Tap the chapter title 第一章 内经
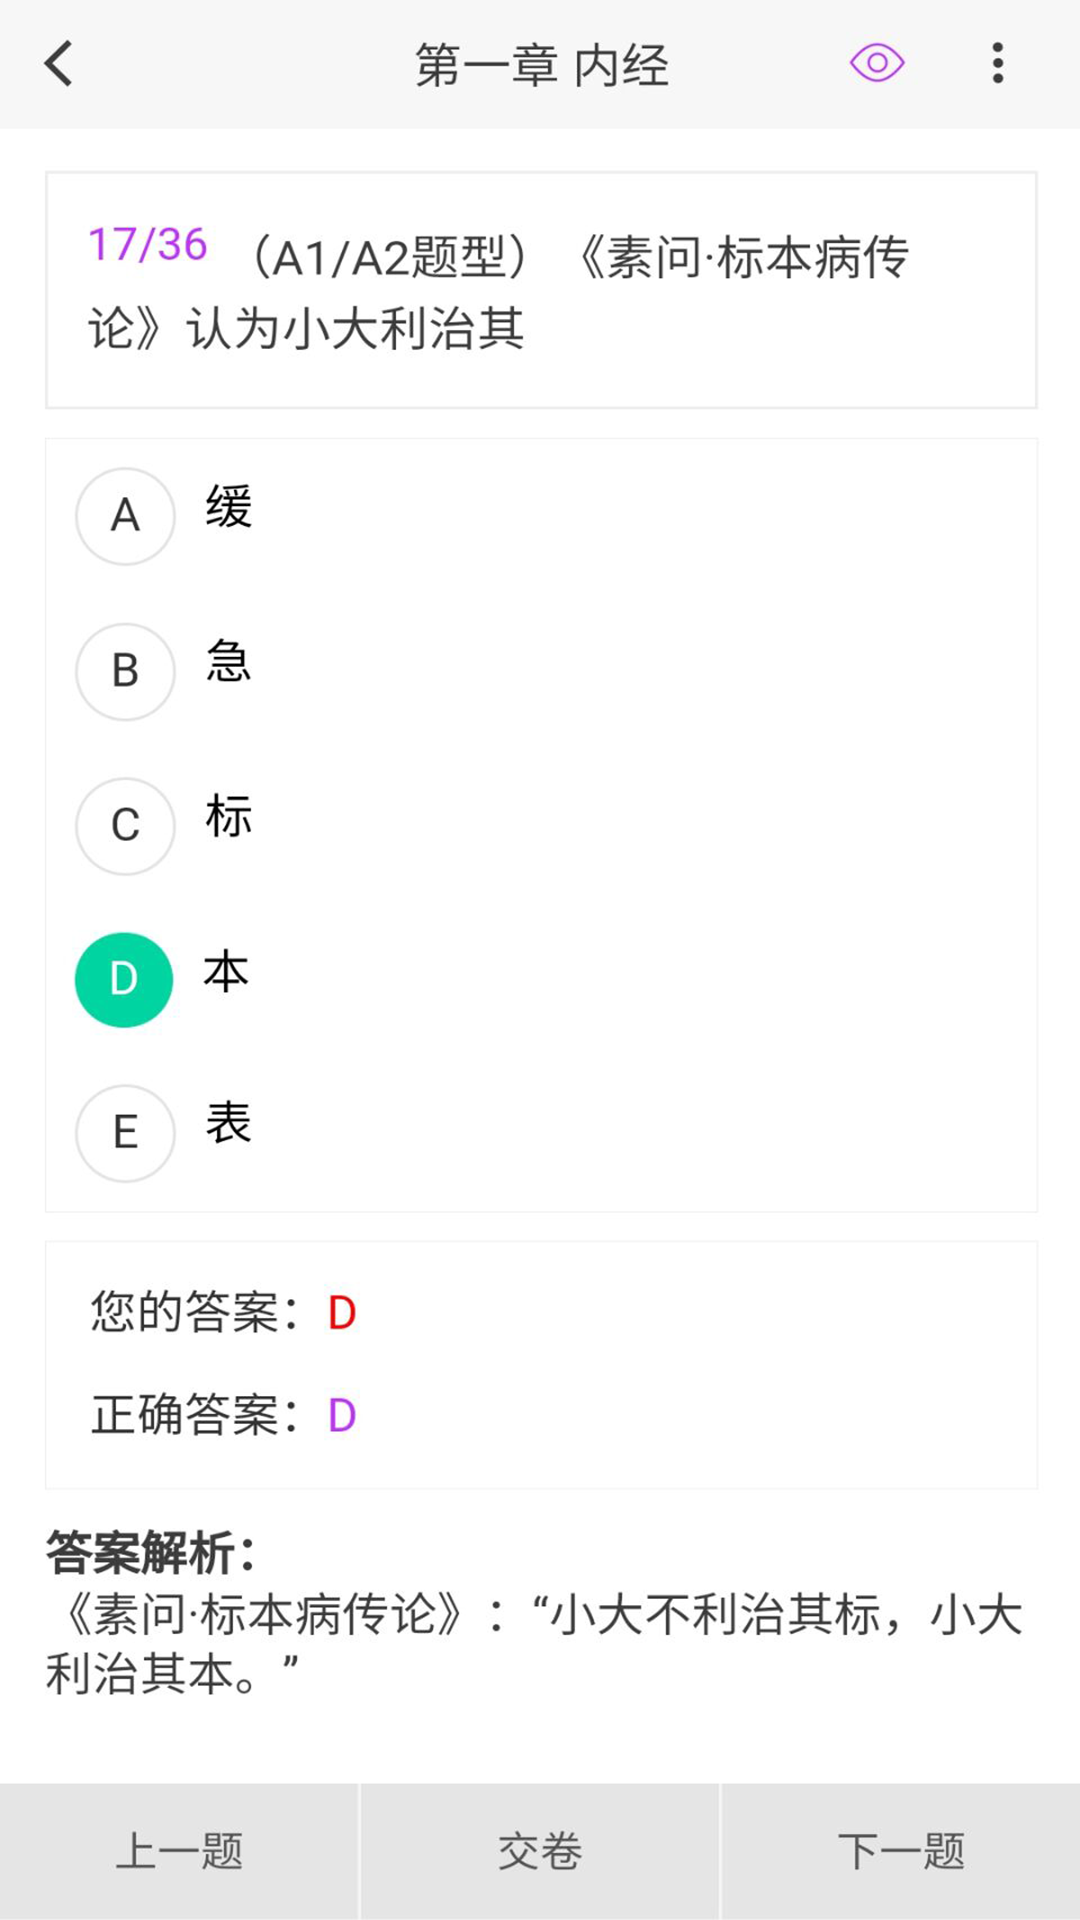 tap(540, 64)
